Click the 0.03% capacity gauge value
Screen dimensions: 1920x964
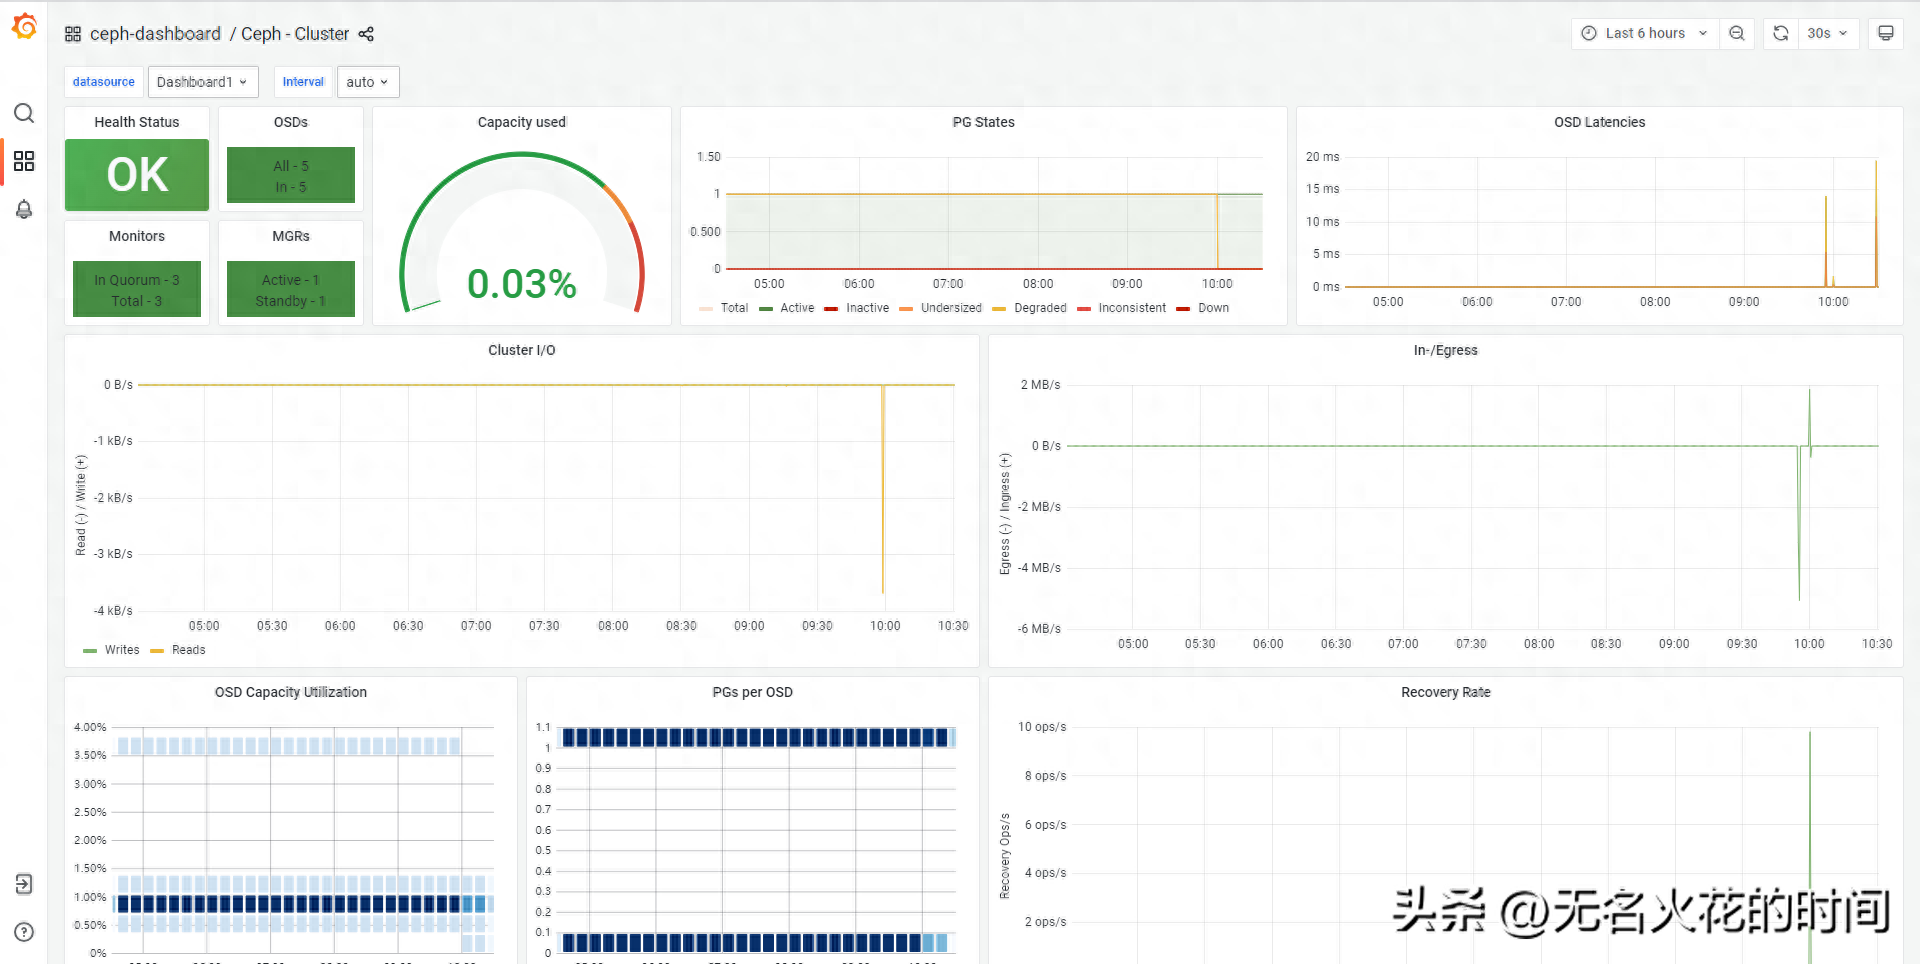(x=522, y=284)
